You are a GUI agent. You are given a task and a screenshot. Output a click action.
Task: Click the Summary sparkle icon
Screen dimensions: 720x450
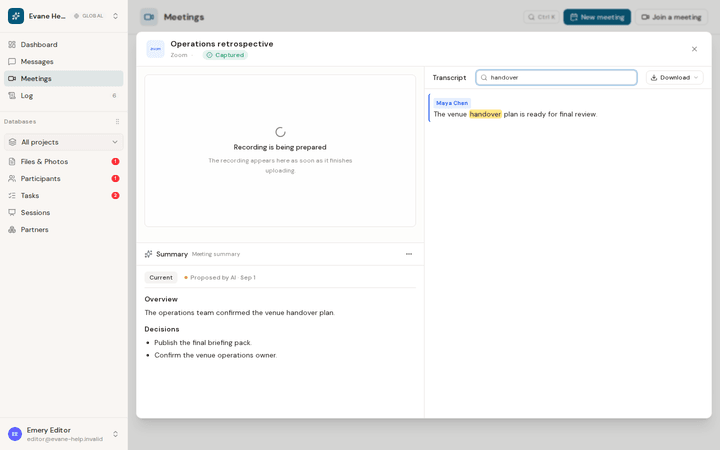pyautogui.click(x=148, y=254)
